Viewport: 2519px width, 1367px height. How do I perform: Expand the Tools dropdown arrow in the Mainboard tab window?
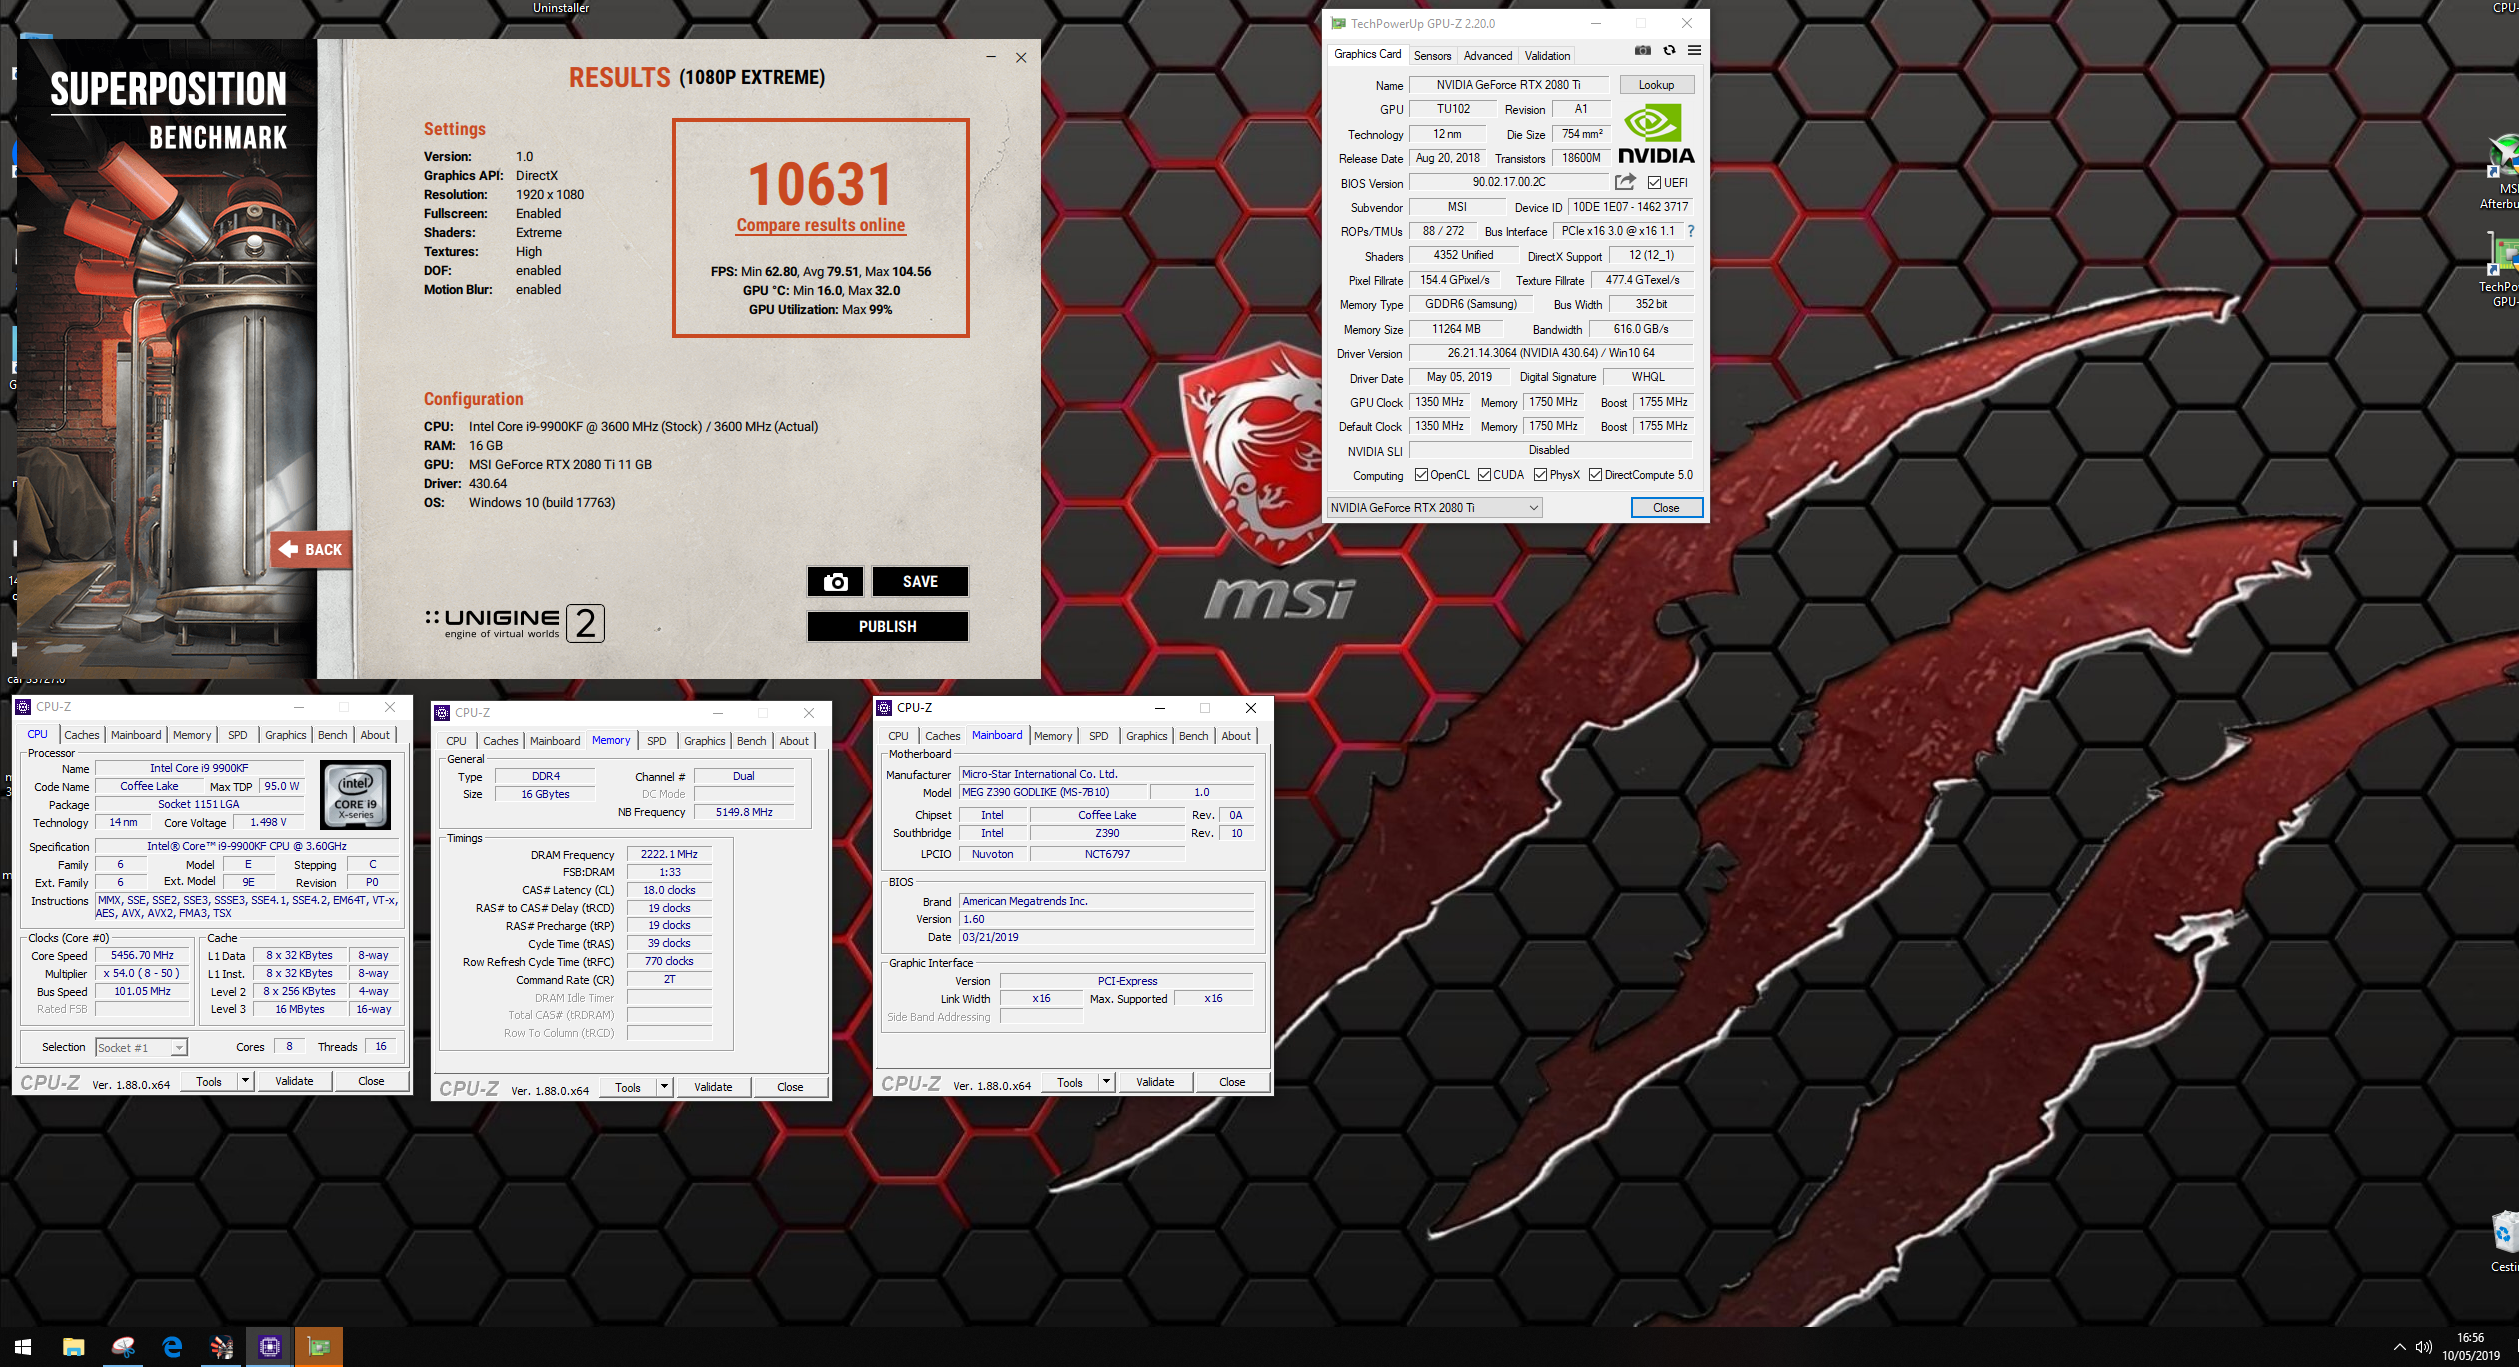coord(1106,1082)
